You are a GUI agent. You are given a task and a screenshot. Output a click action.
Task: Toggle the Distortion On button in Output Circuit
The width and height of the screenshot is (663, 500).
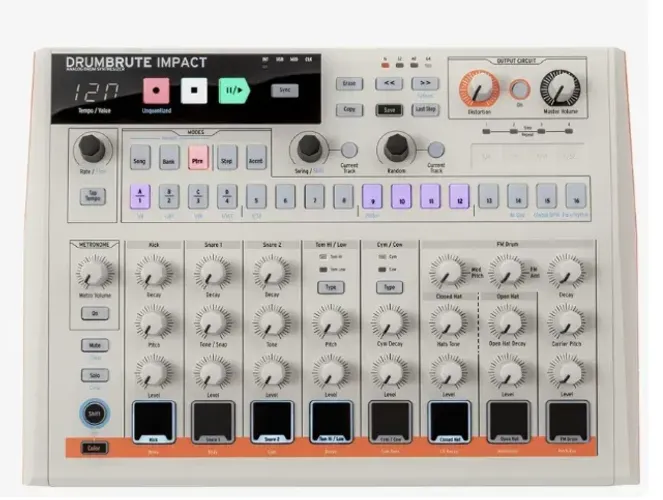[x=520, y=90]
